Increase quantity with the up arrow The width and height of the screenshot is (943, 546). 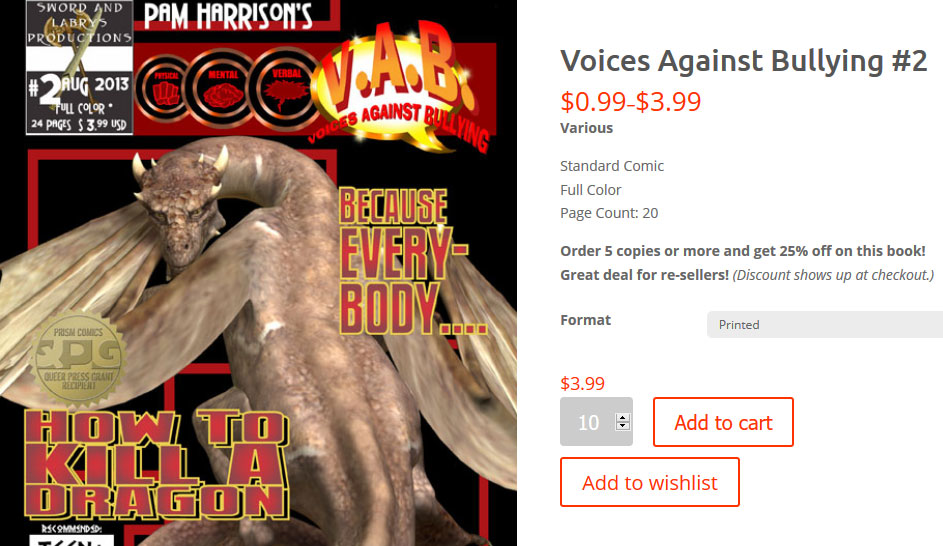pyautogui.click(x=623, y=417)
